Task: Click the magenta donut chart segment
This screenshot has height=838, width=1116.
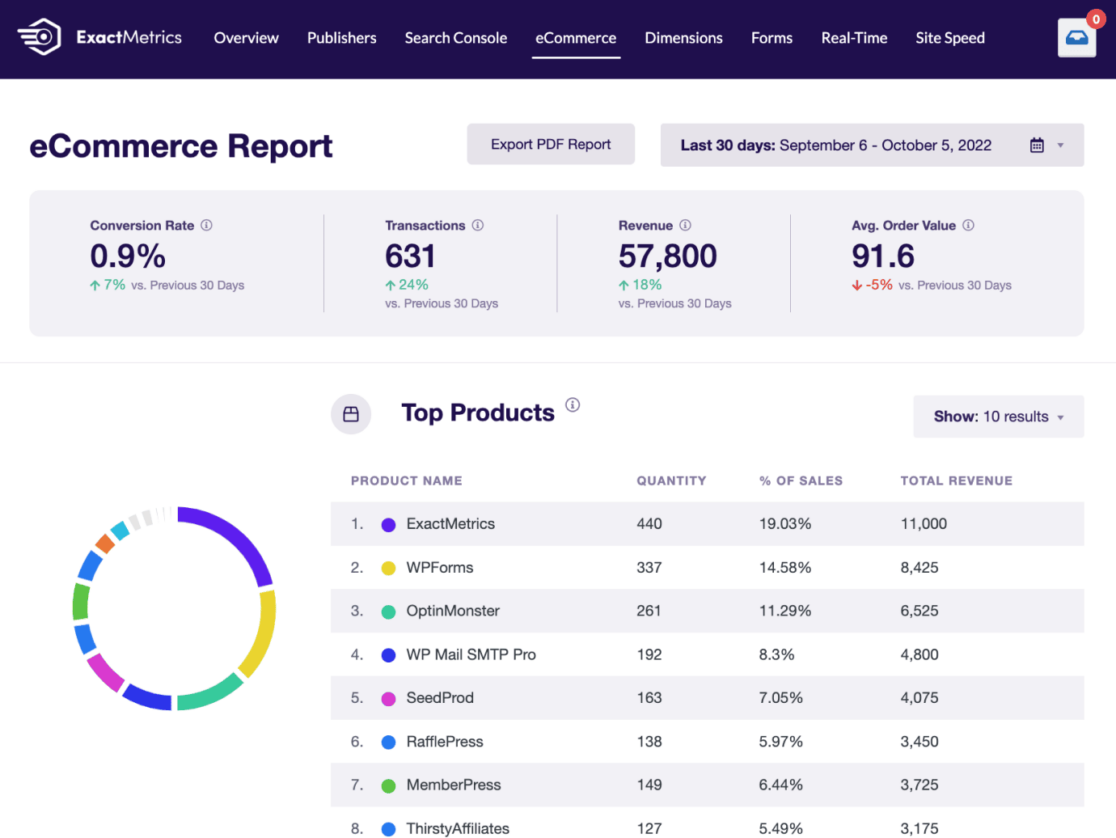Action: [x=105, y=671]
